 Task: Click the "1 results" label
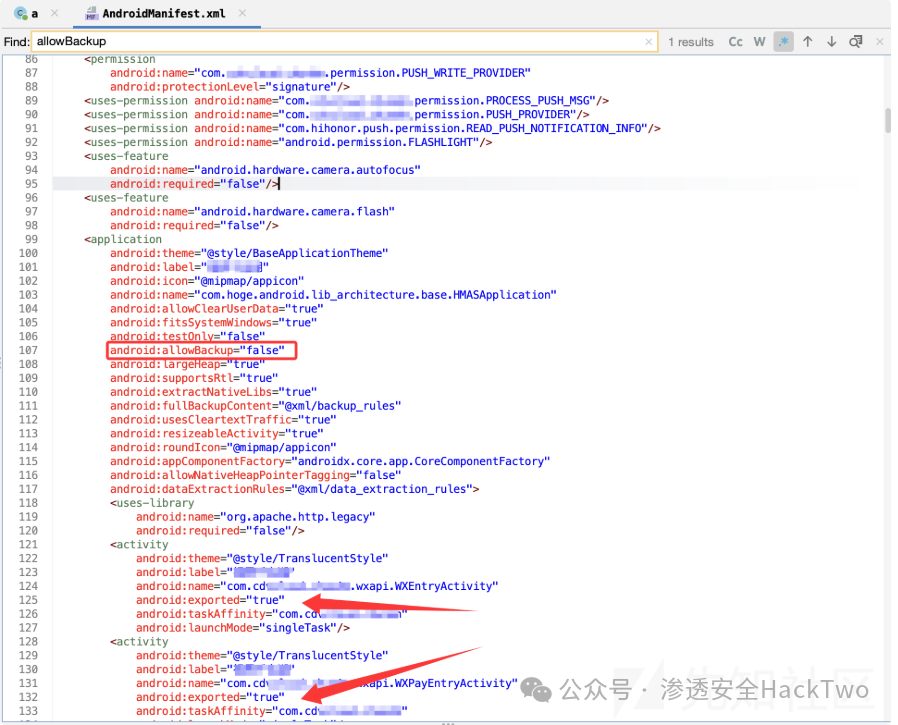[691, 42]
